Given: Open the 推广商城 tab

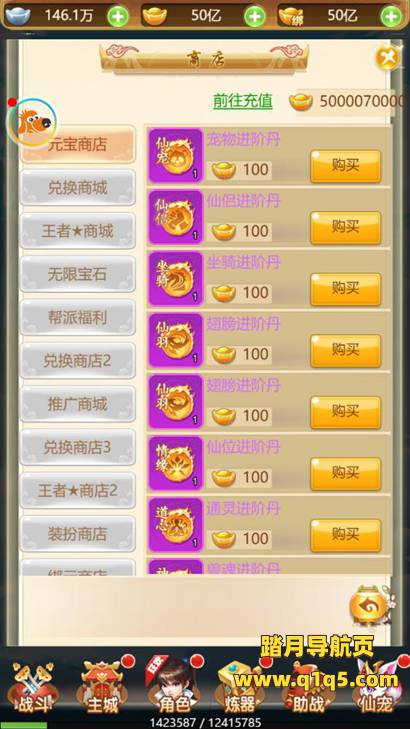Looking at the screenshot, I should (x=78, y=404).
